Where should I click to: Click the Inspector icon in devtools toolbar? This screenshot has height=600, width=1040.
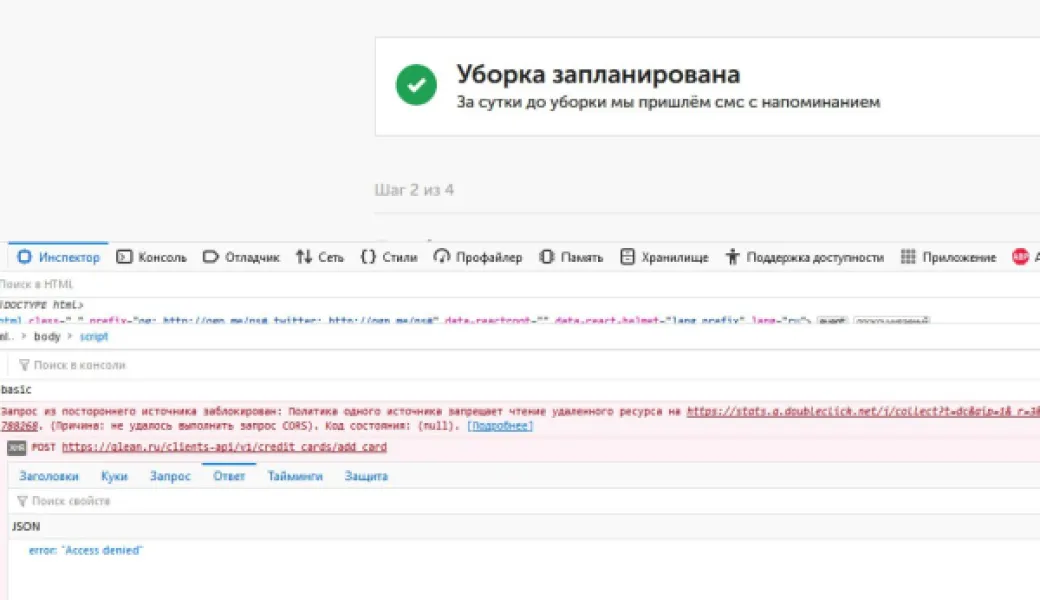(x=25, y=257)
